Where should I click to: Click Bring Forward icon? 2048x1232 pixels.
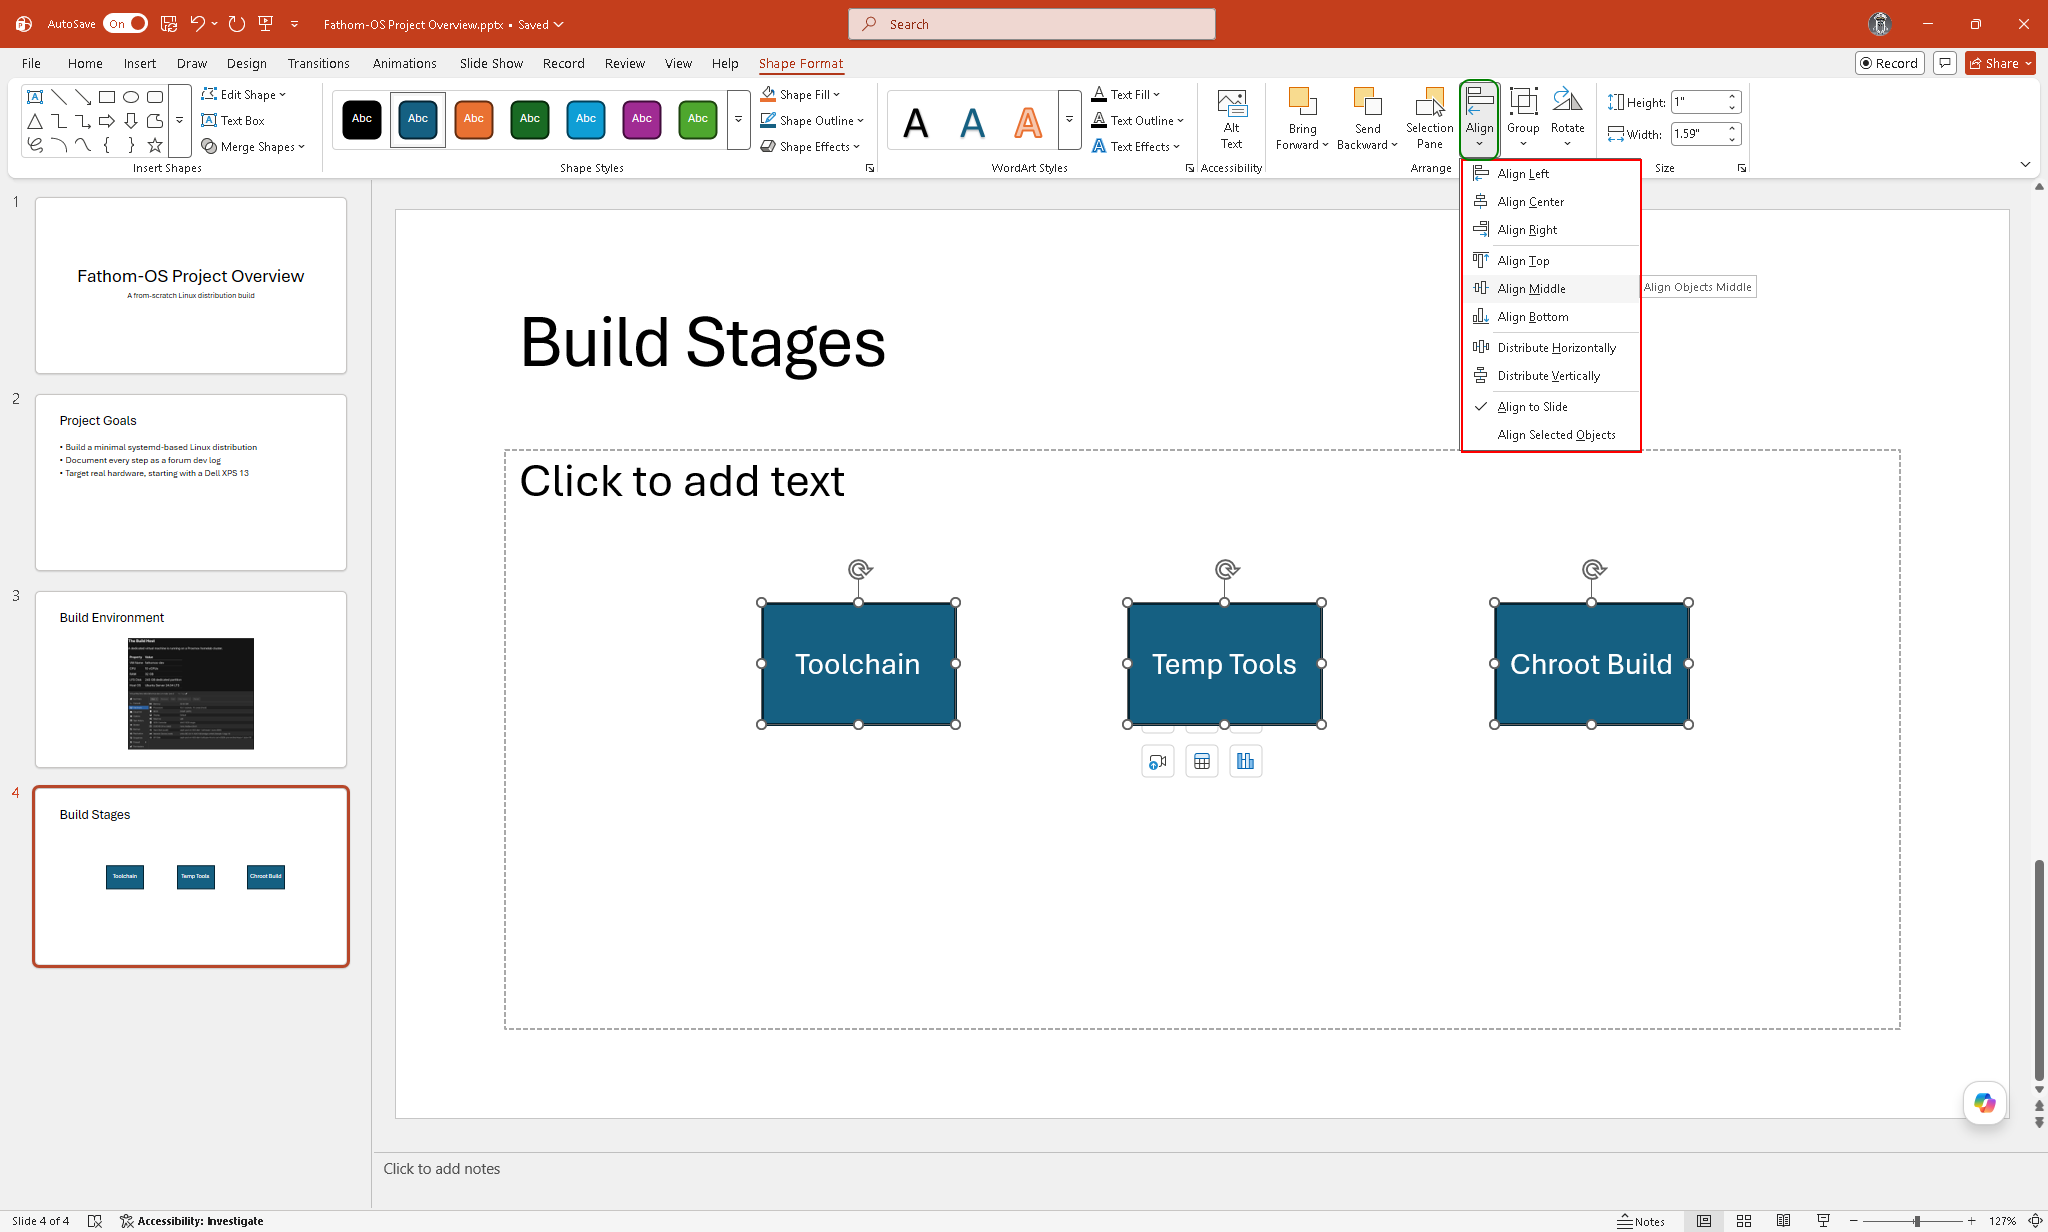pyautogui.click(x=1302, y=104)
